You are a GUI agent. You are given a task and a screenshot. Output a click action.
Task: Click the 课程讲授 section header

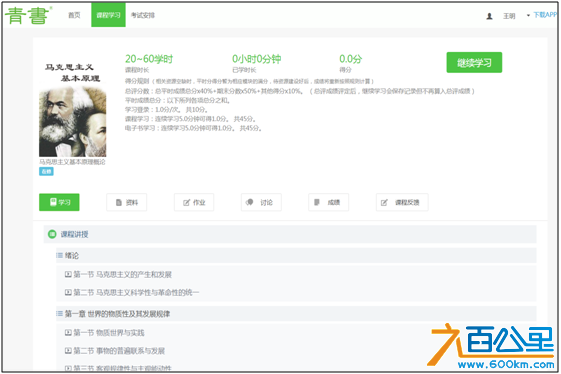click(290, 234)
